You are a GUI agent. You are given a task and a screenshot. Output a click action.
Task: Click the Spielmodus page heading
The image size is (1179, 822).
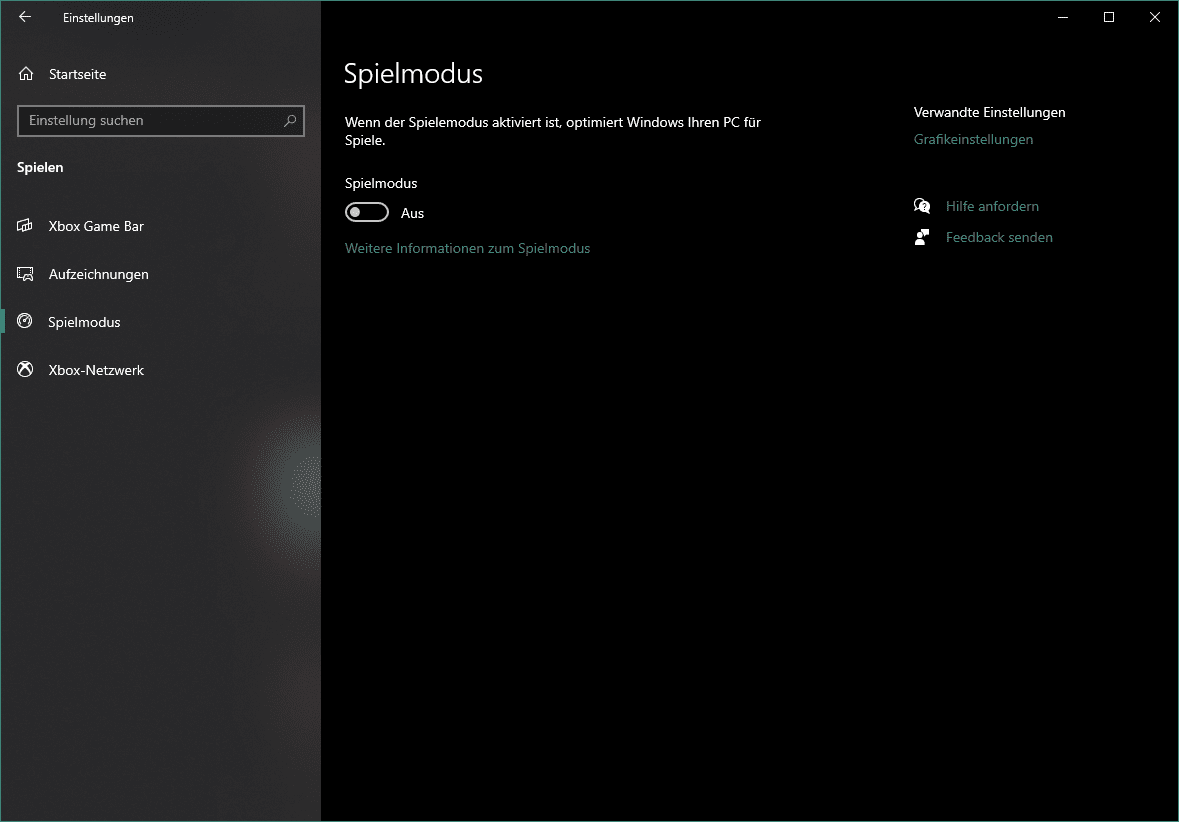(x=413, y=74)
